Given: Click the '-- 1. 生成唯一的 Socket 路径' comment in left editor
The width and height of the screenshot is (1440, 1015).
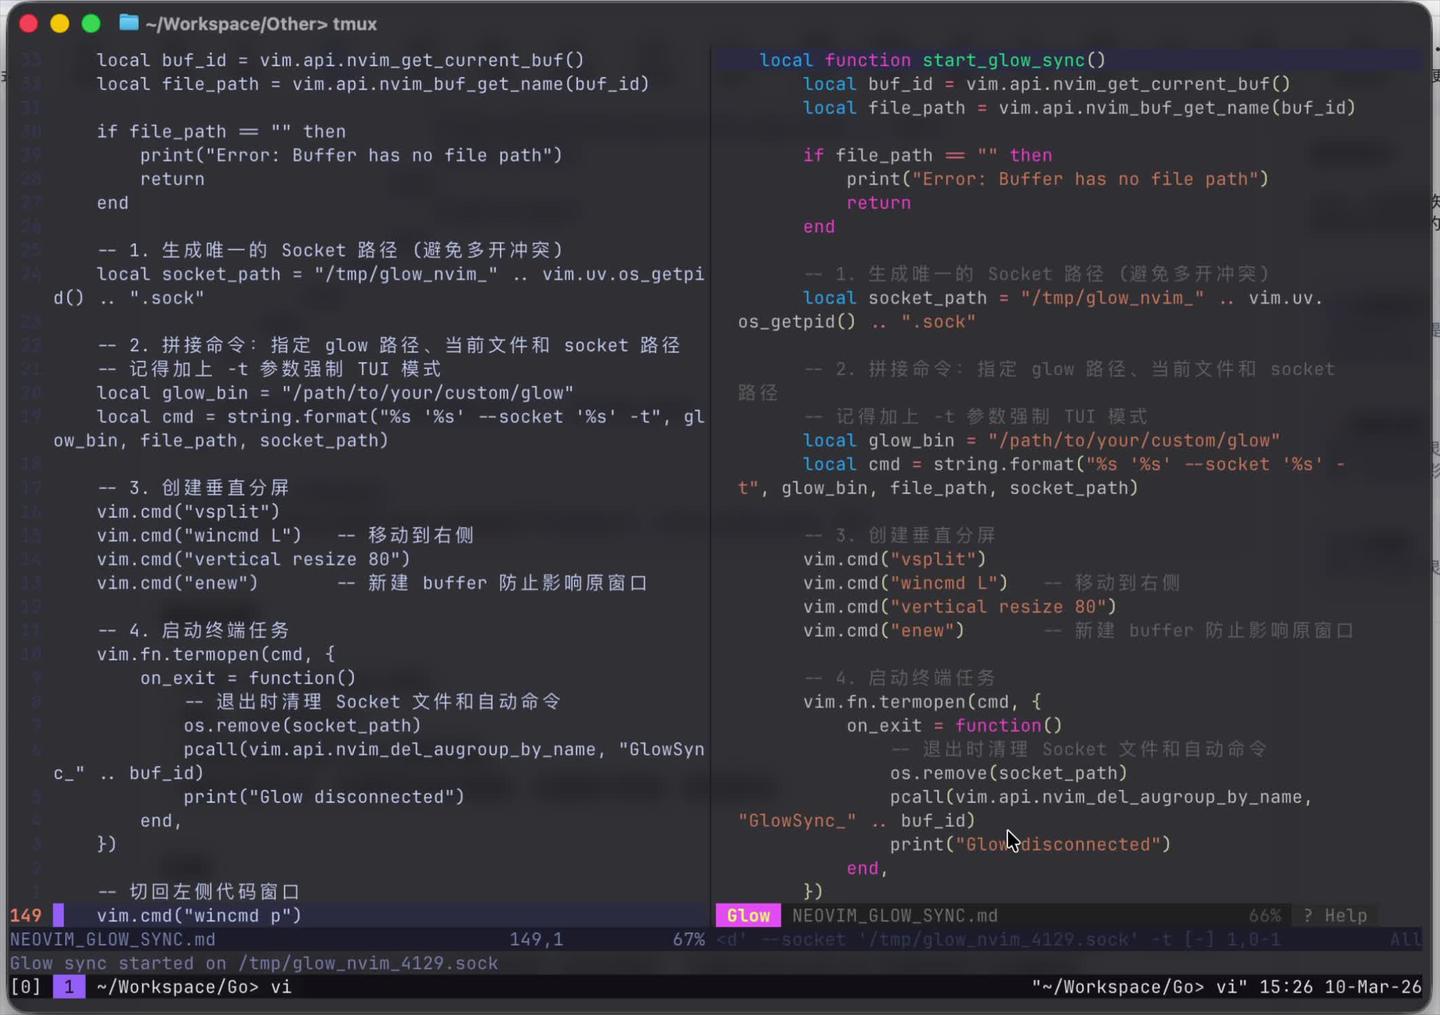Looking at the screenshot, I should point(330,250).
